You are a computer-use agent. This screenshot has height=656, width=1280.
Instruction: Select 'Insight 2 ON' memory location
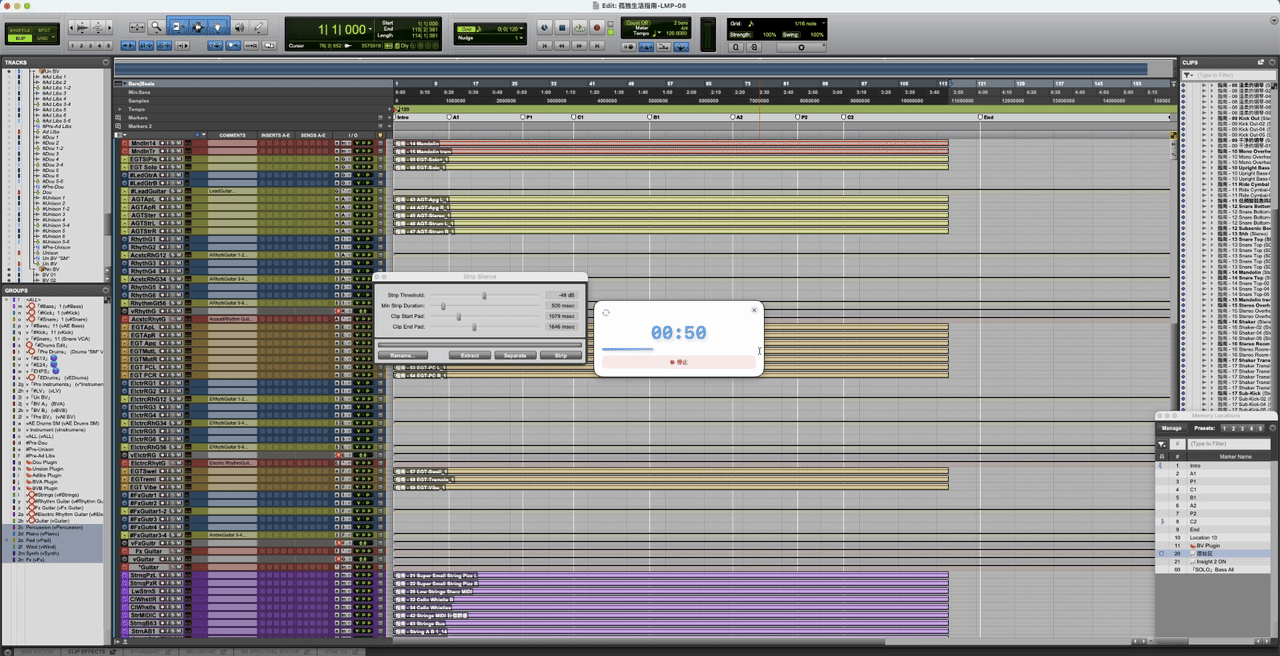point(1213,562)
